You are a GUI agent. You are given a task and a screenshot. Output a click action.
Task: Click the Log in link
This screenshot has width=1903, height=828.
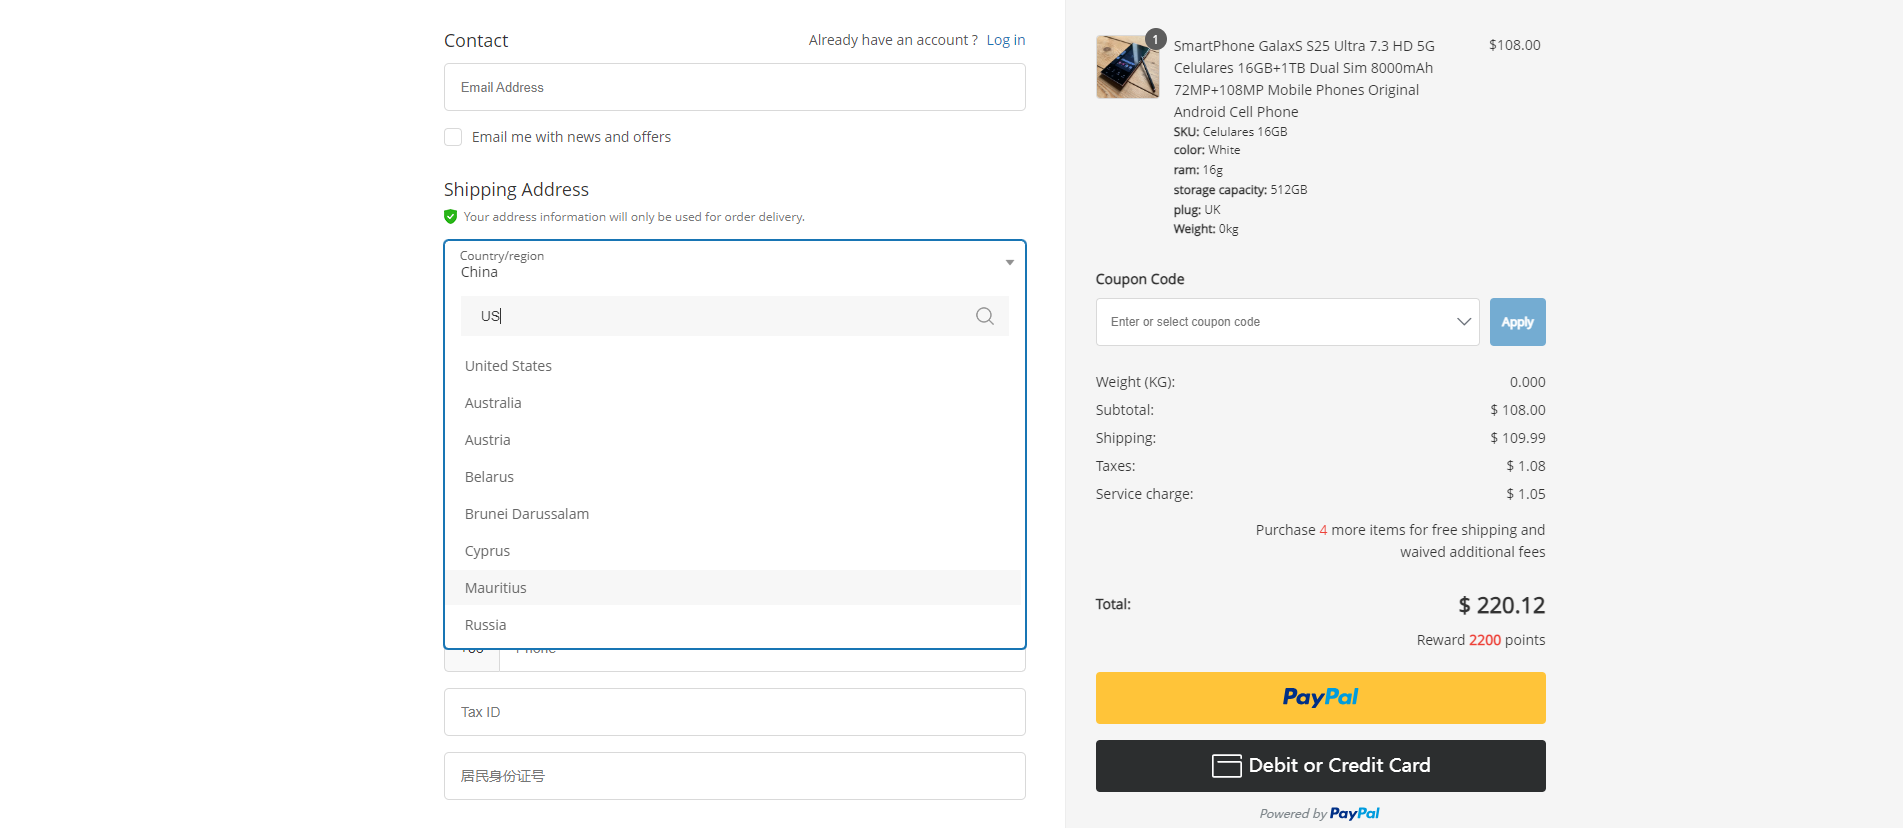1006,40
